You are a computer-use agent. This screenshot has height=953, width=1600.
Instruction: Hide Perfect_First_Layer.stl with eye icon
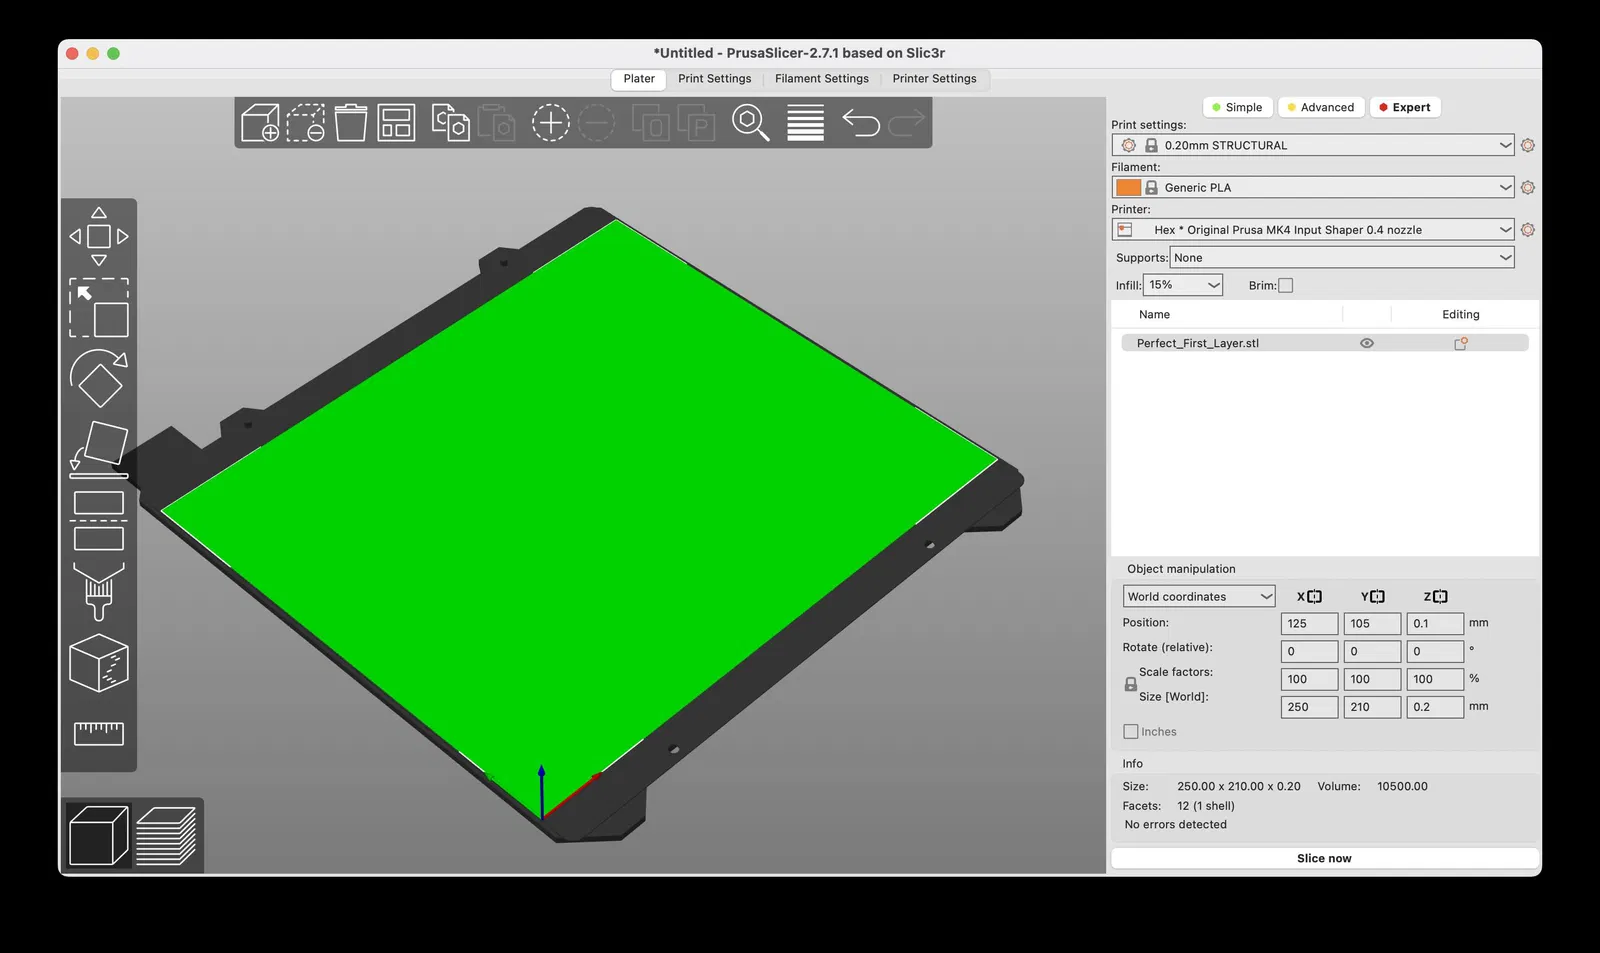coord(1367,343)
